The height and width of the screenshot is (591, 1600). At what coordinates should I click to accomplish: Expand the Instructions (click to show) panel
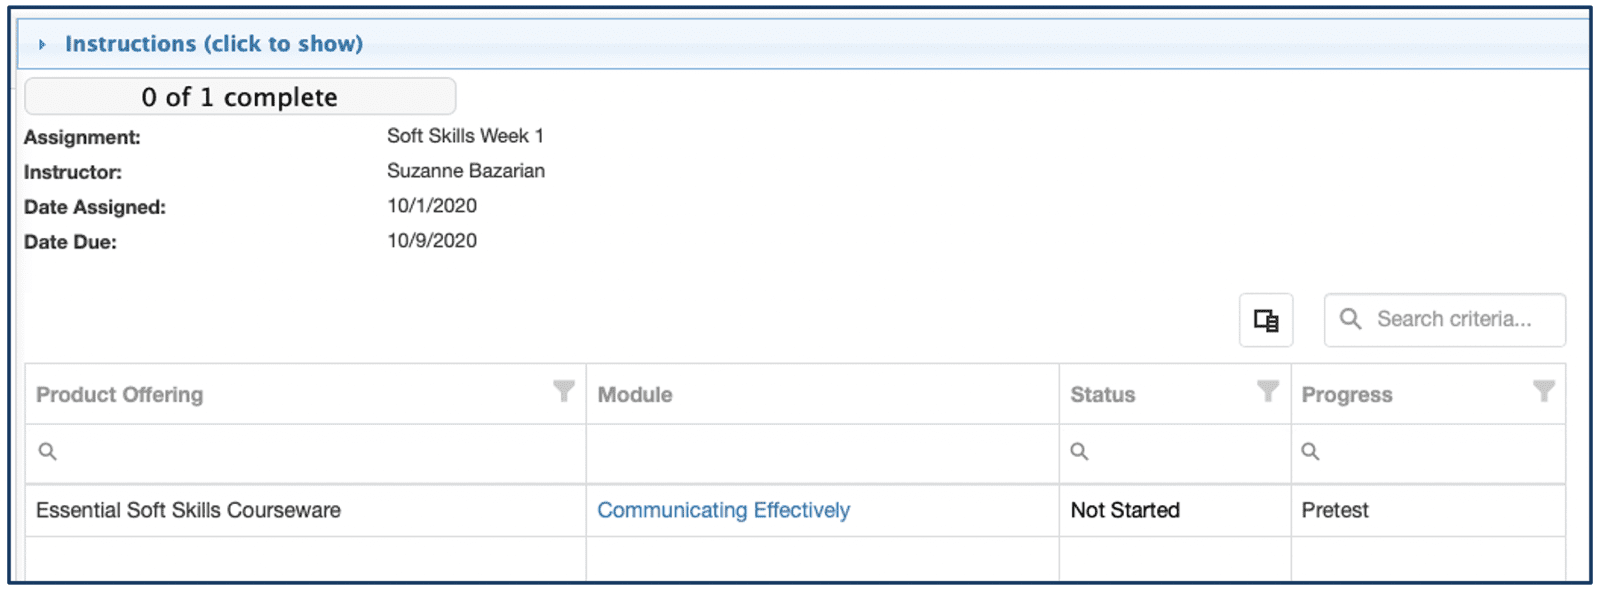click(214, 44)
